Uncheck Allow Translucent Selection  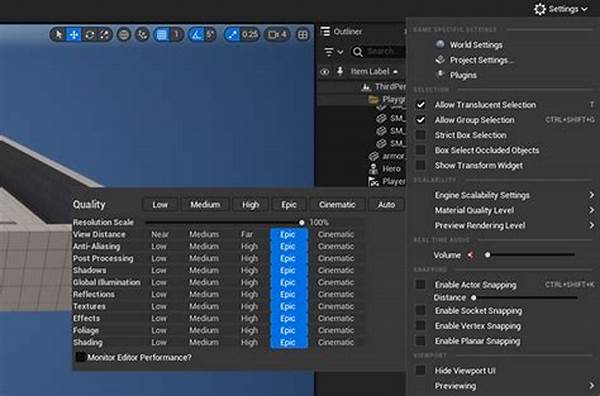421,105
